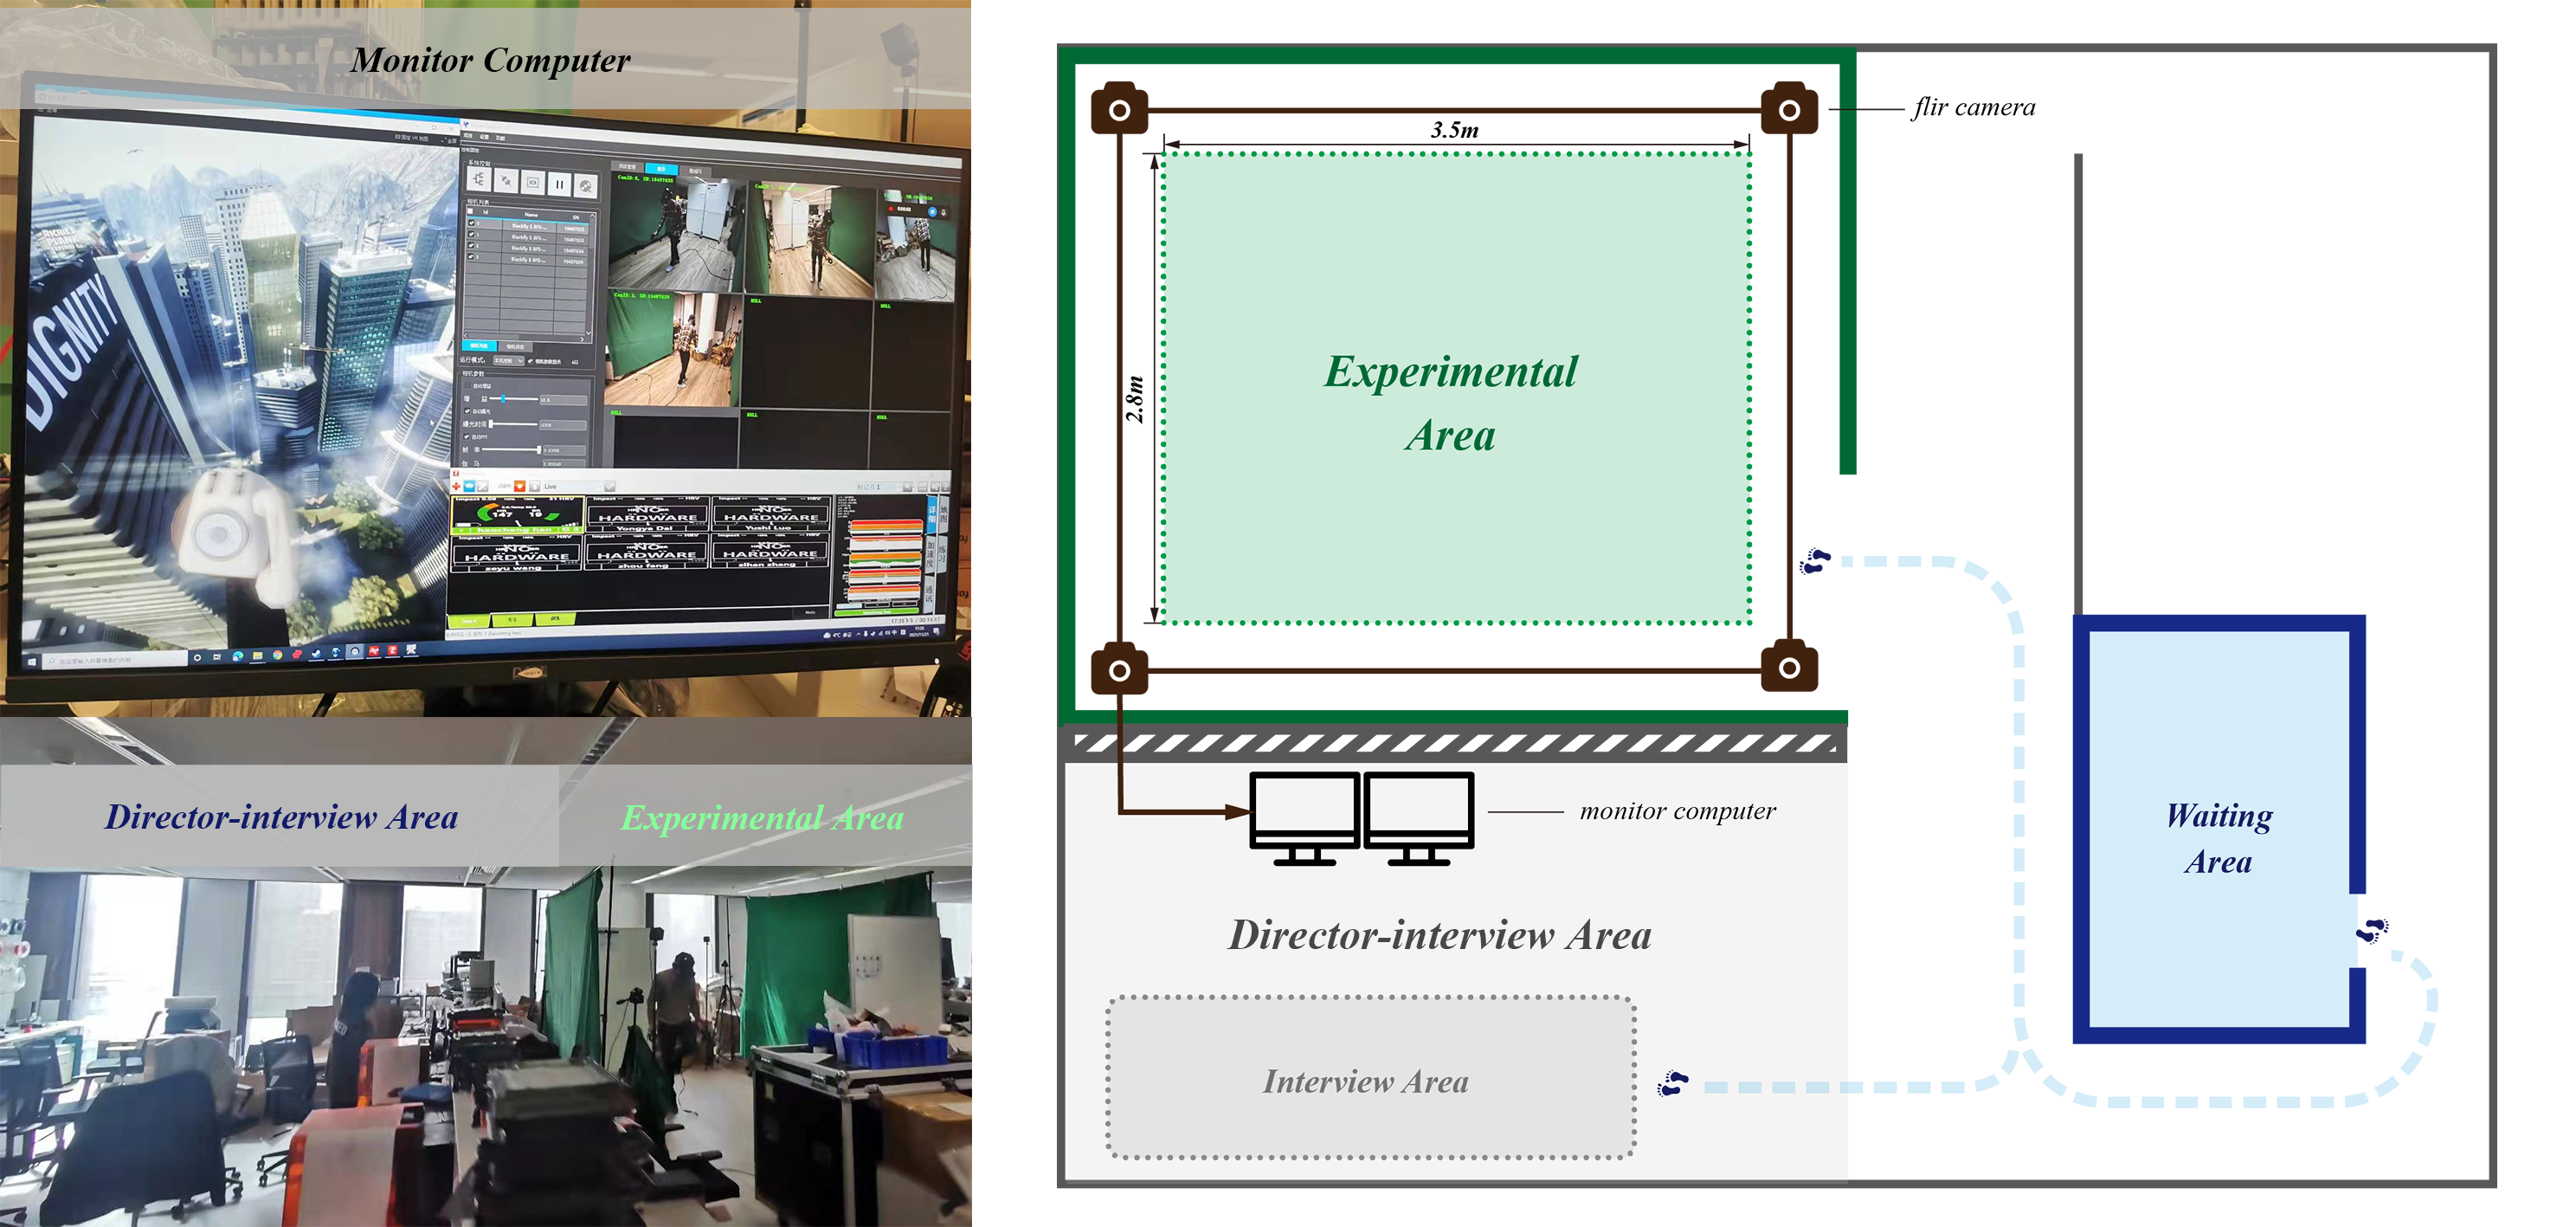Click the CamID 3 camera feed thumbnail

click(x=673, y=349)
